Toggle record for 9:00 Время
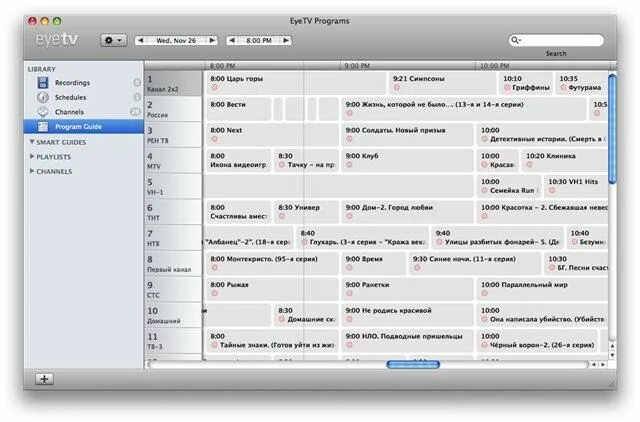The image size is (640, 422). pyautogui.click(x=349, y=268)
